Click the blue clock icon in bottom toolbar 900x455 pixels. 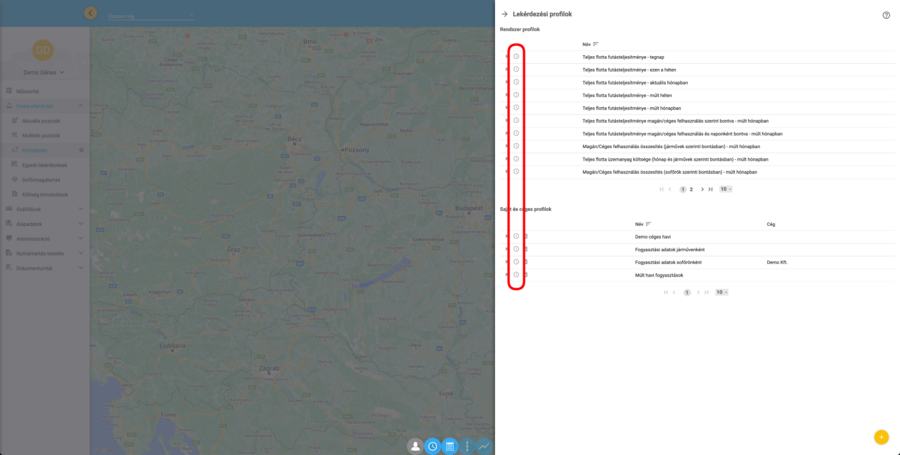[x=433, y=446]
